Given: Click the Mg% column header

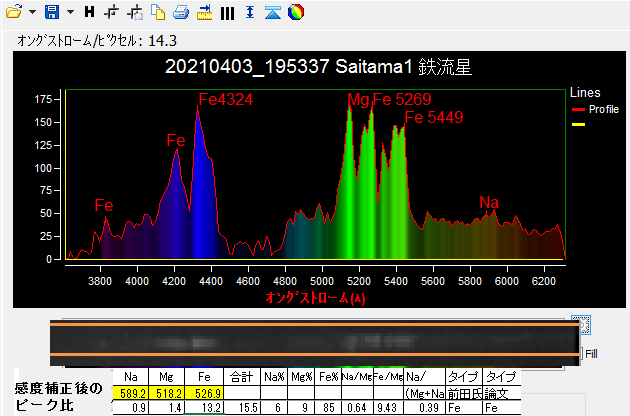Looking at the screenshot, I should pos(301,377).
